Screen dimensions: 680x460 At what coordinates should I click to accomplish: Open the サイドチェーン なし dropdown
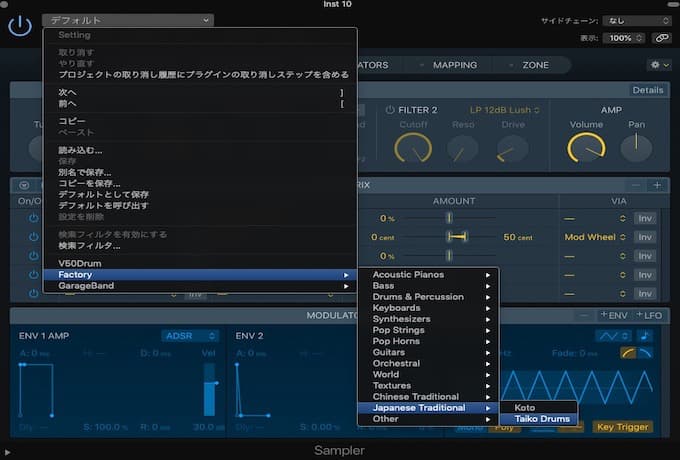(x=637, y=20)
